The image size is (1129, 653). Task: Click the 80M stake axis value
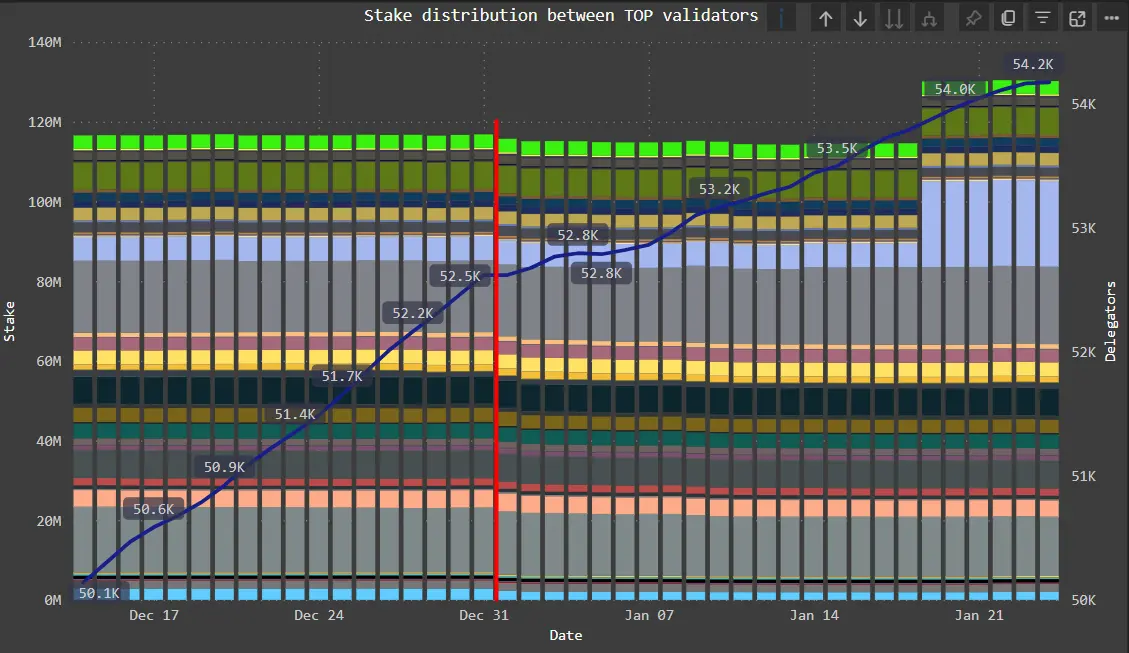[x=49, y=282]
